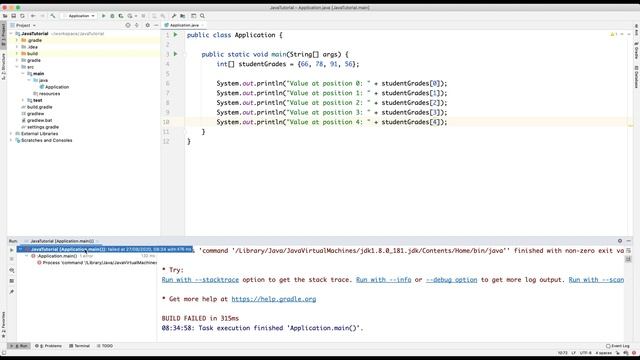Toggle the Database side tab on right

(636, 77)
